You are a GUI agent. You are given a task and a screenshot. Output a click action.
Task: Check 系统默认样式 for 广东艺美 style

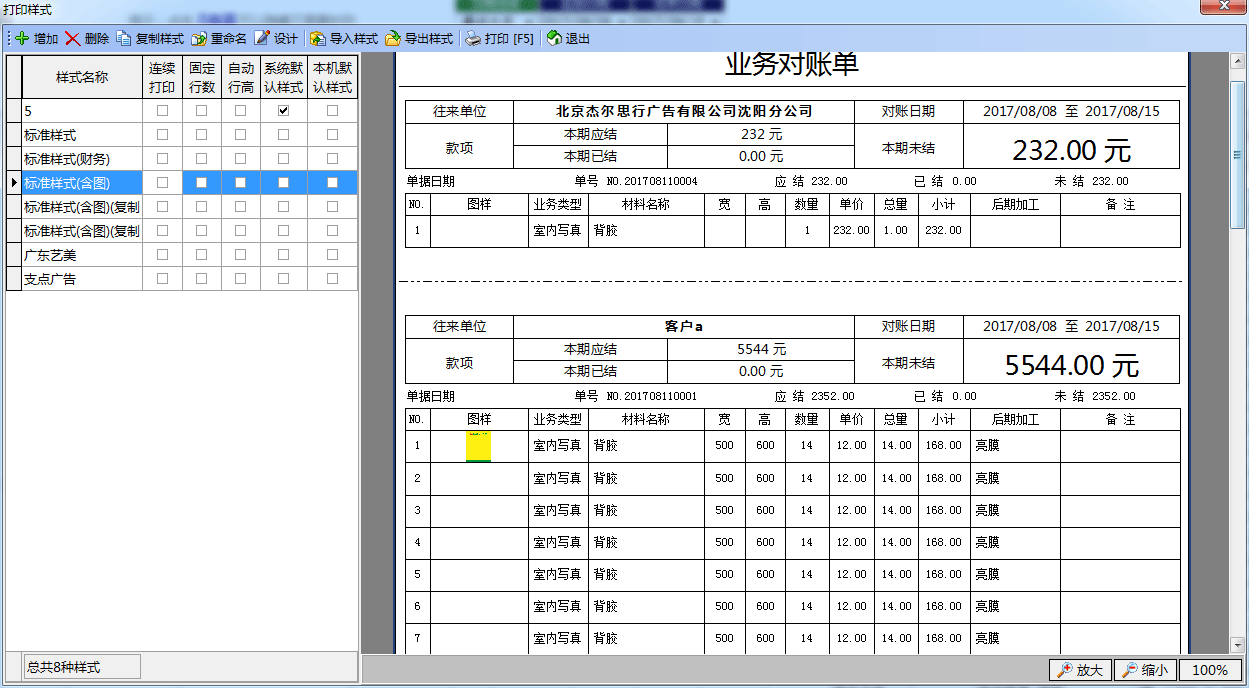point(283,254)
